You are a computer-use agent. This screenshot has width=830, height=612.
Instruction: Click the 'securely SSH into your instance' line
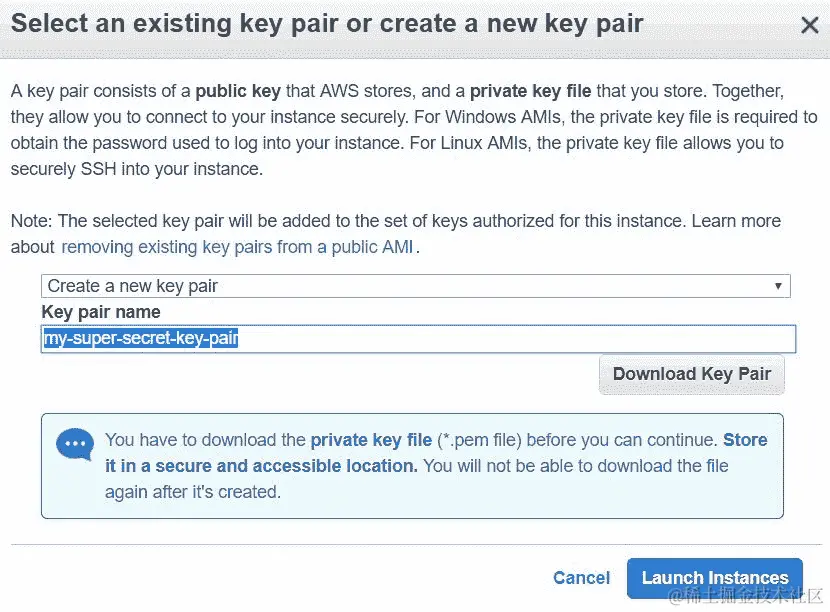click(136, 169)
